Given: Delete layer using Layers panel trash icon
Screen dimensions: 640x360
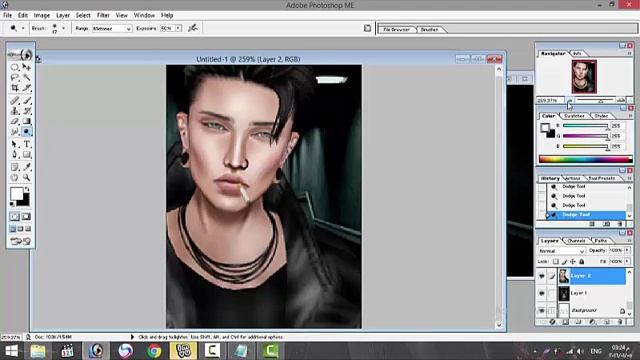Looking at the screenshot, I should (x=620, y=322).
